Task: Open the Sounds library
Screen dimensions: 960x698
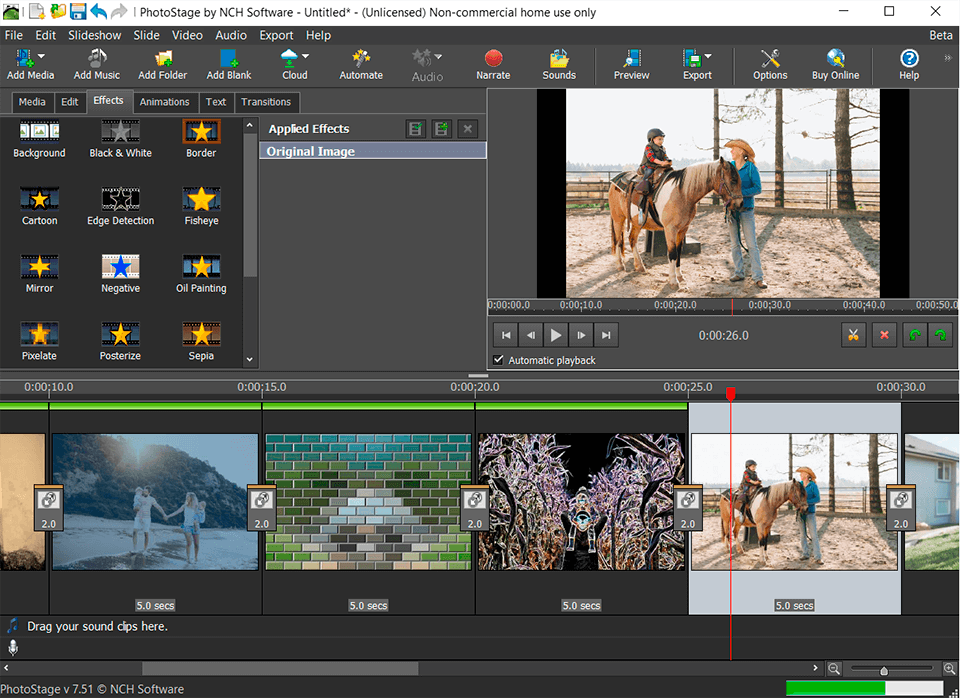Action: point(559,59)
